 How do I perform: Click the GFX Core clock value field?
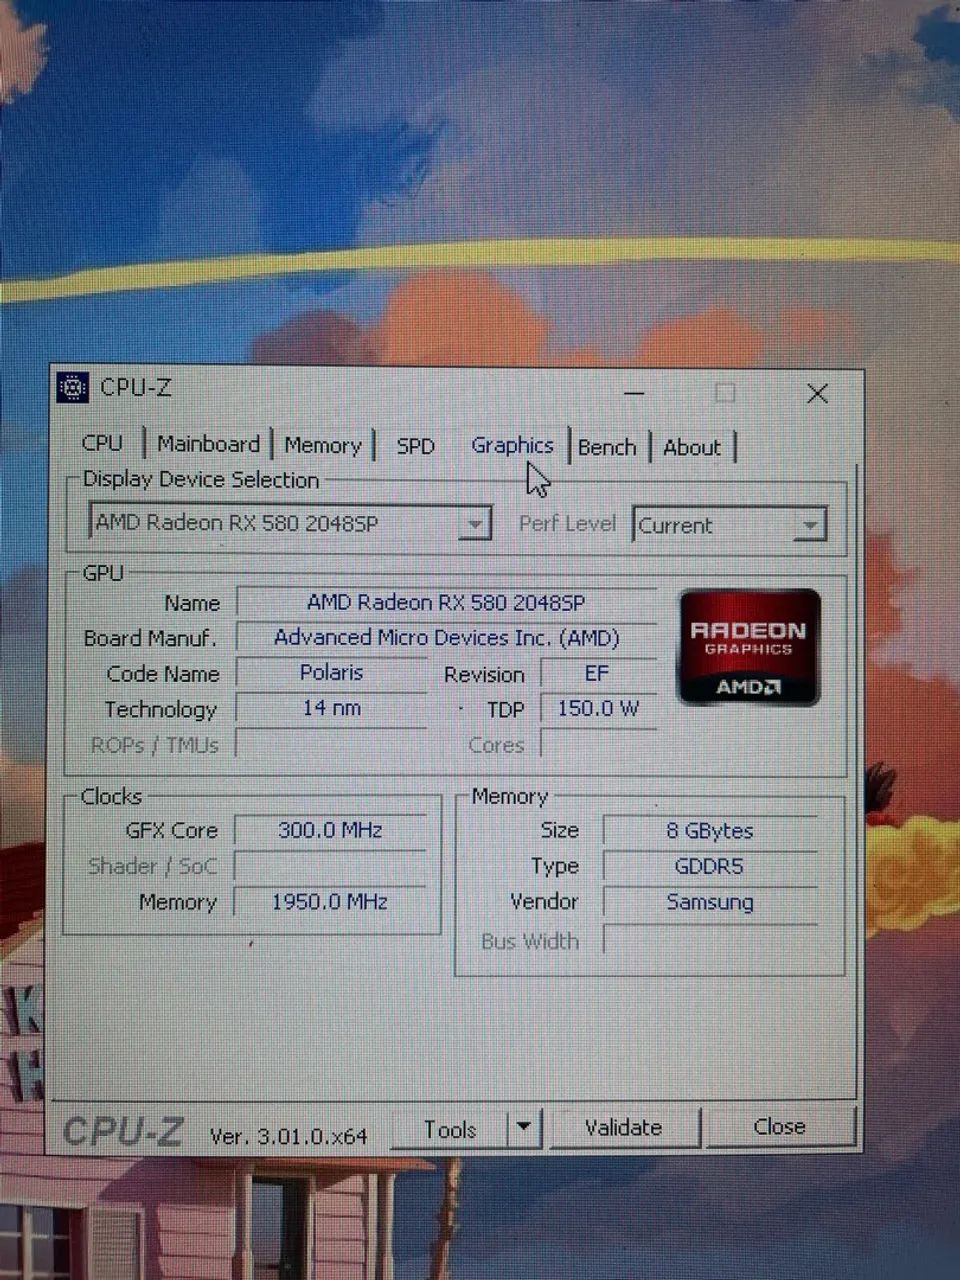tap(331, 830)
